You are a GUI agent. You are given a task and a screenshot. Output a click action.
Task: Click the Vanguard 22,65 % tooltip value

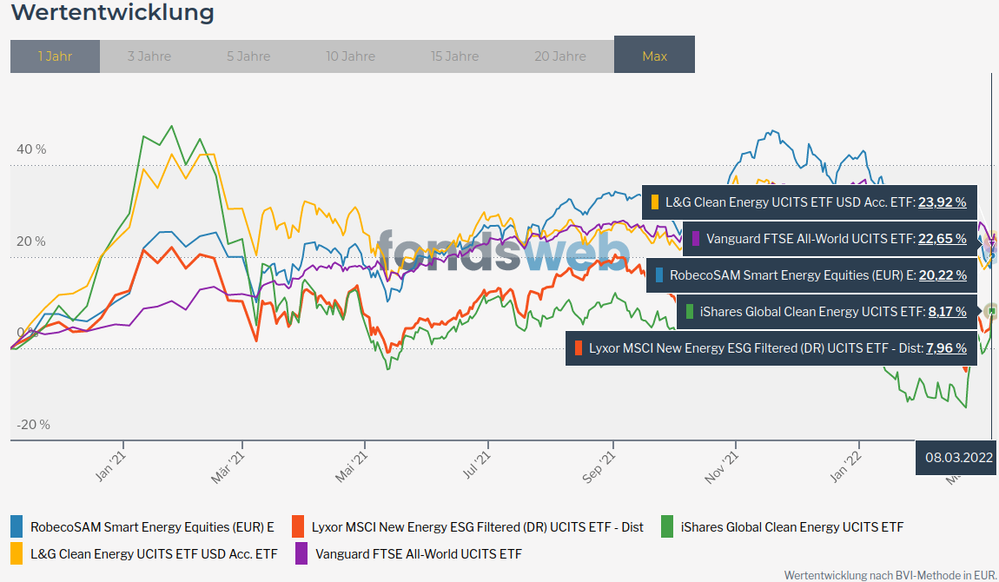click(942, 238)
